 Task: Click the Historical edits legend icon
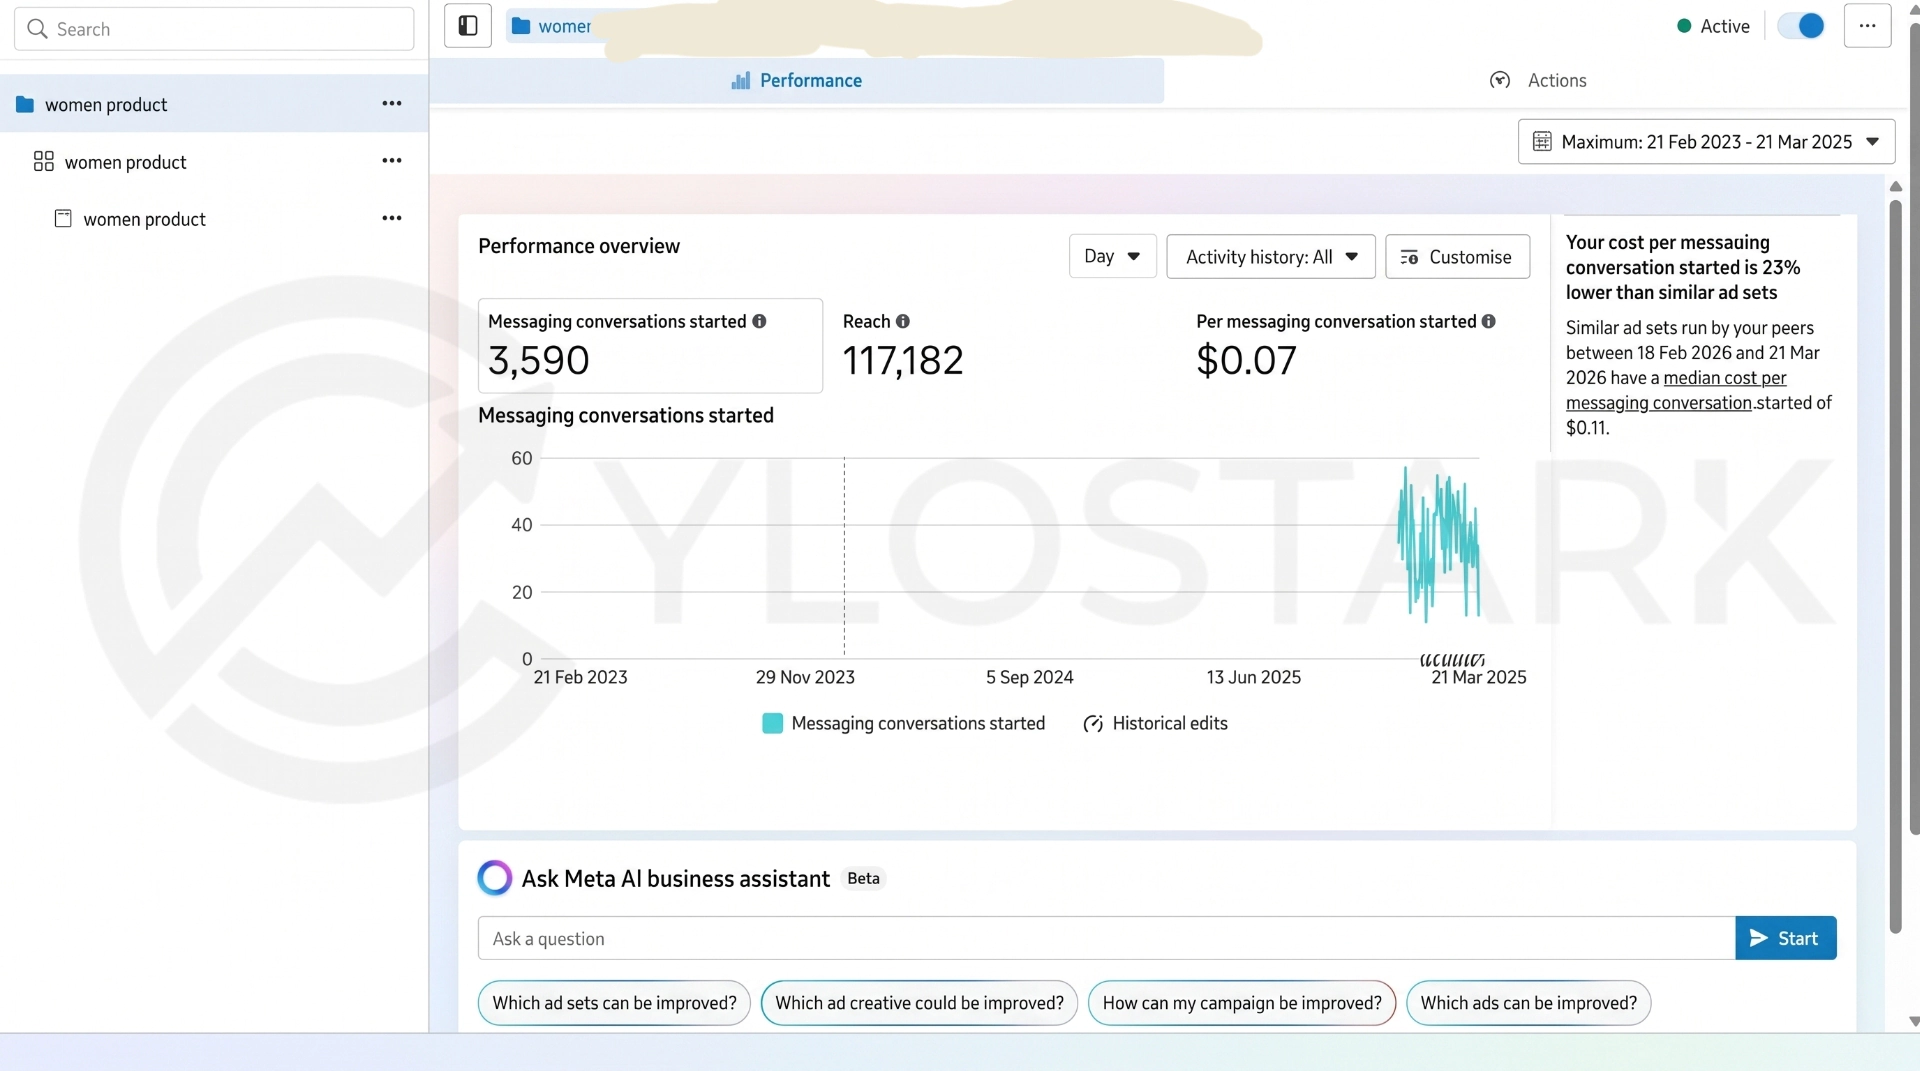click(x=1093, y=723)
